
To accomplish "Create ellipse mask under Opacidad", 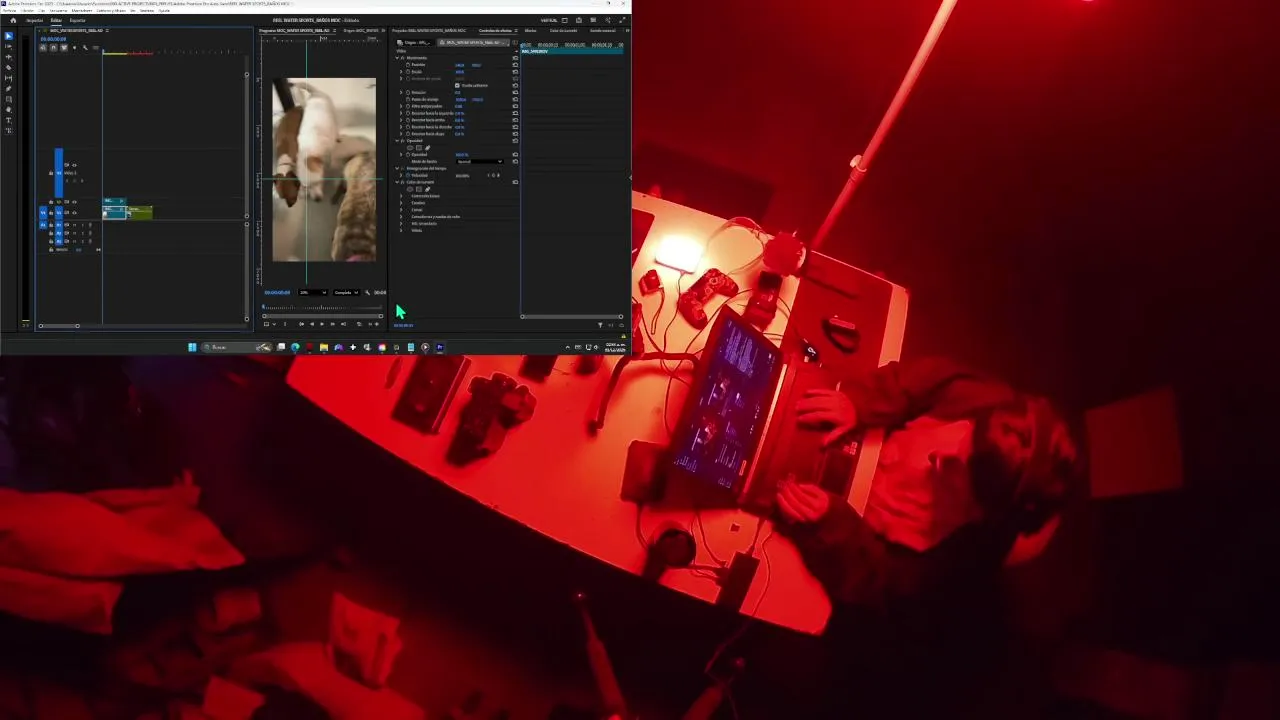I will click(410, 148).
